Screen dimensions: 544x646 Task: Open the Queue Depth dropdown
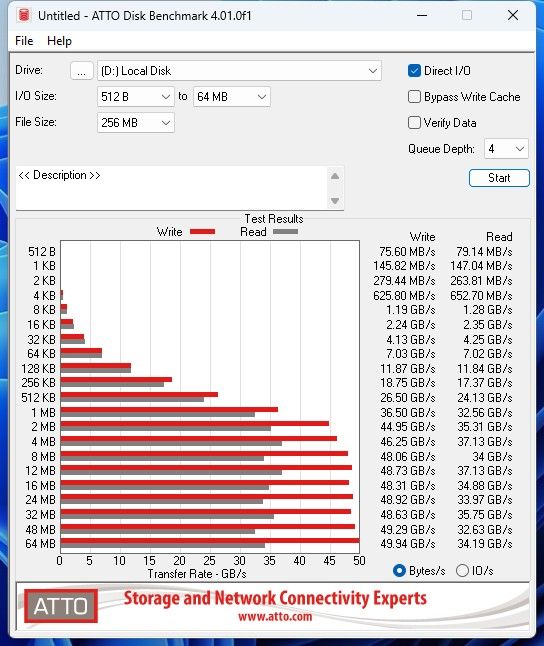coord(506,149)
